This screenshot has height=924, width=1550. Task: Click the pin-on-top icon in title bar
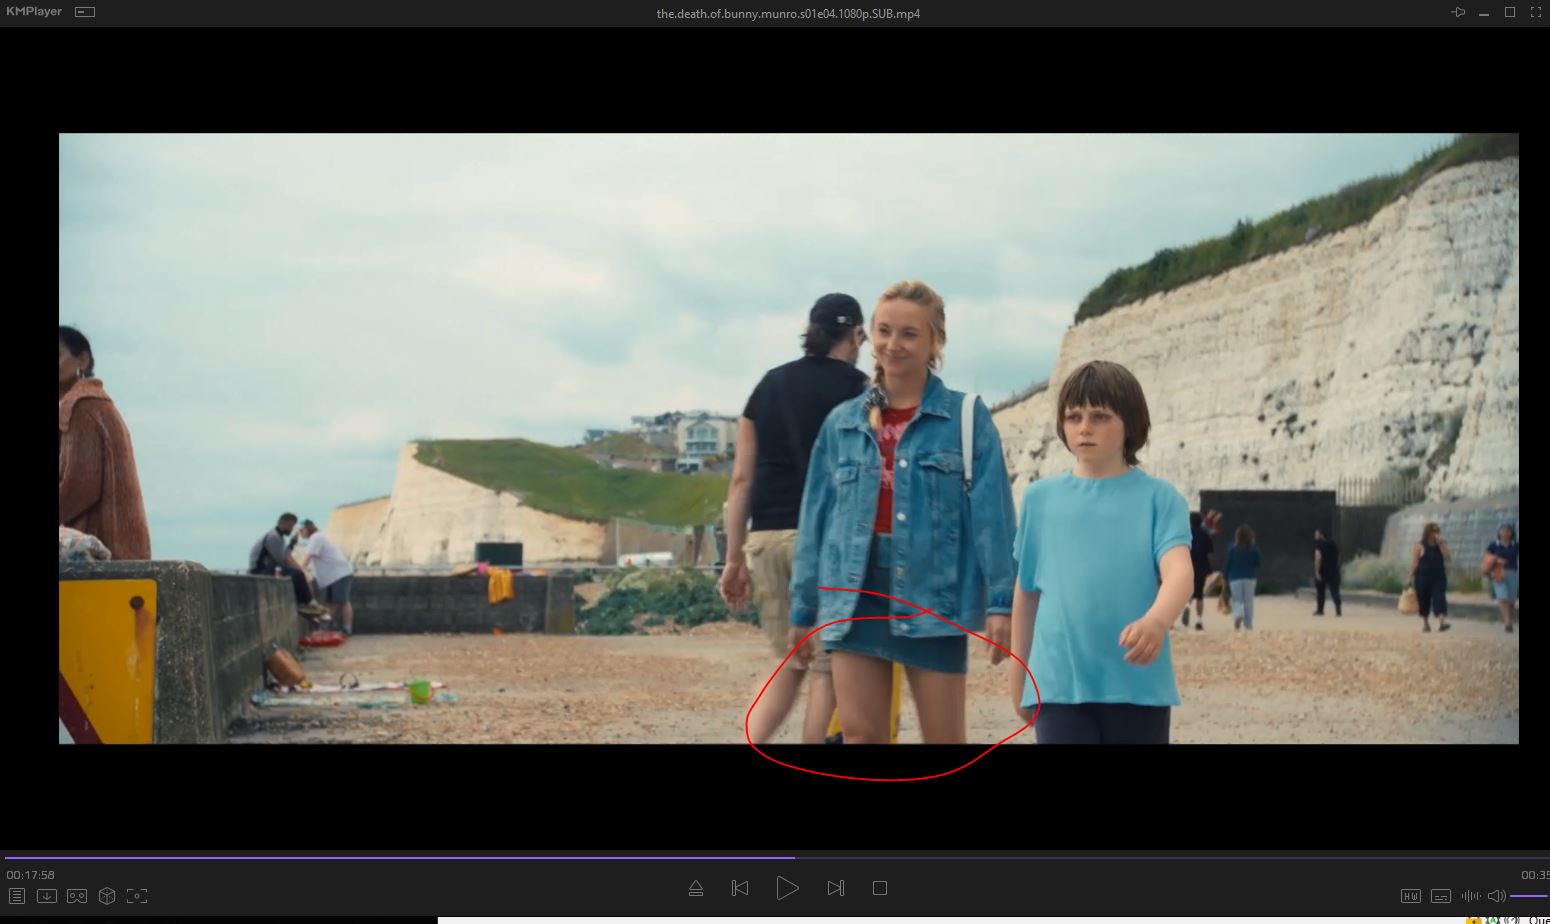[x=1458, y=12]
